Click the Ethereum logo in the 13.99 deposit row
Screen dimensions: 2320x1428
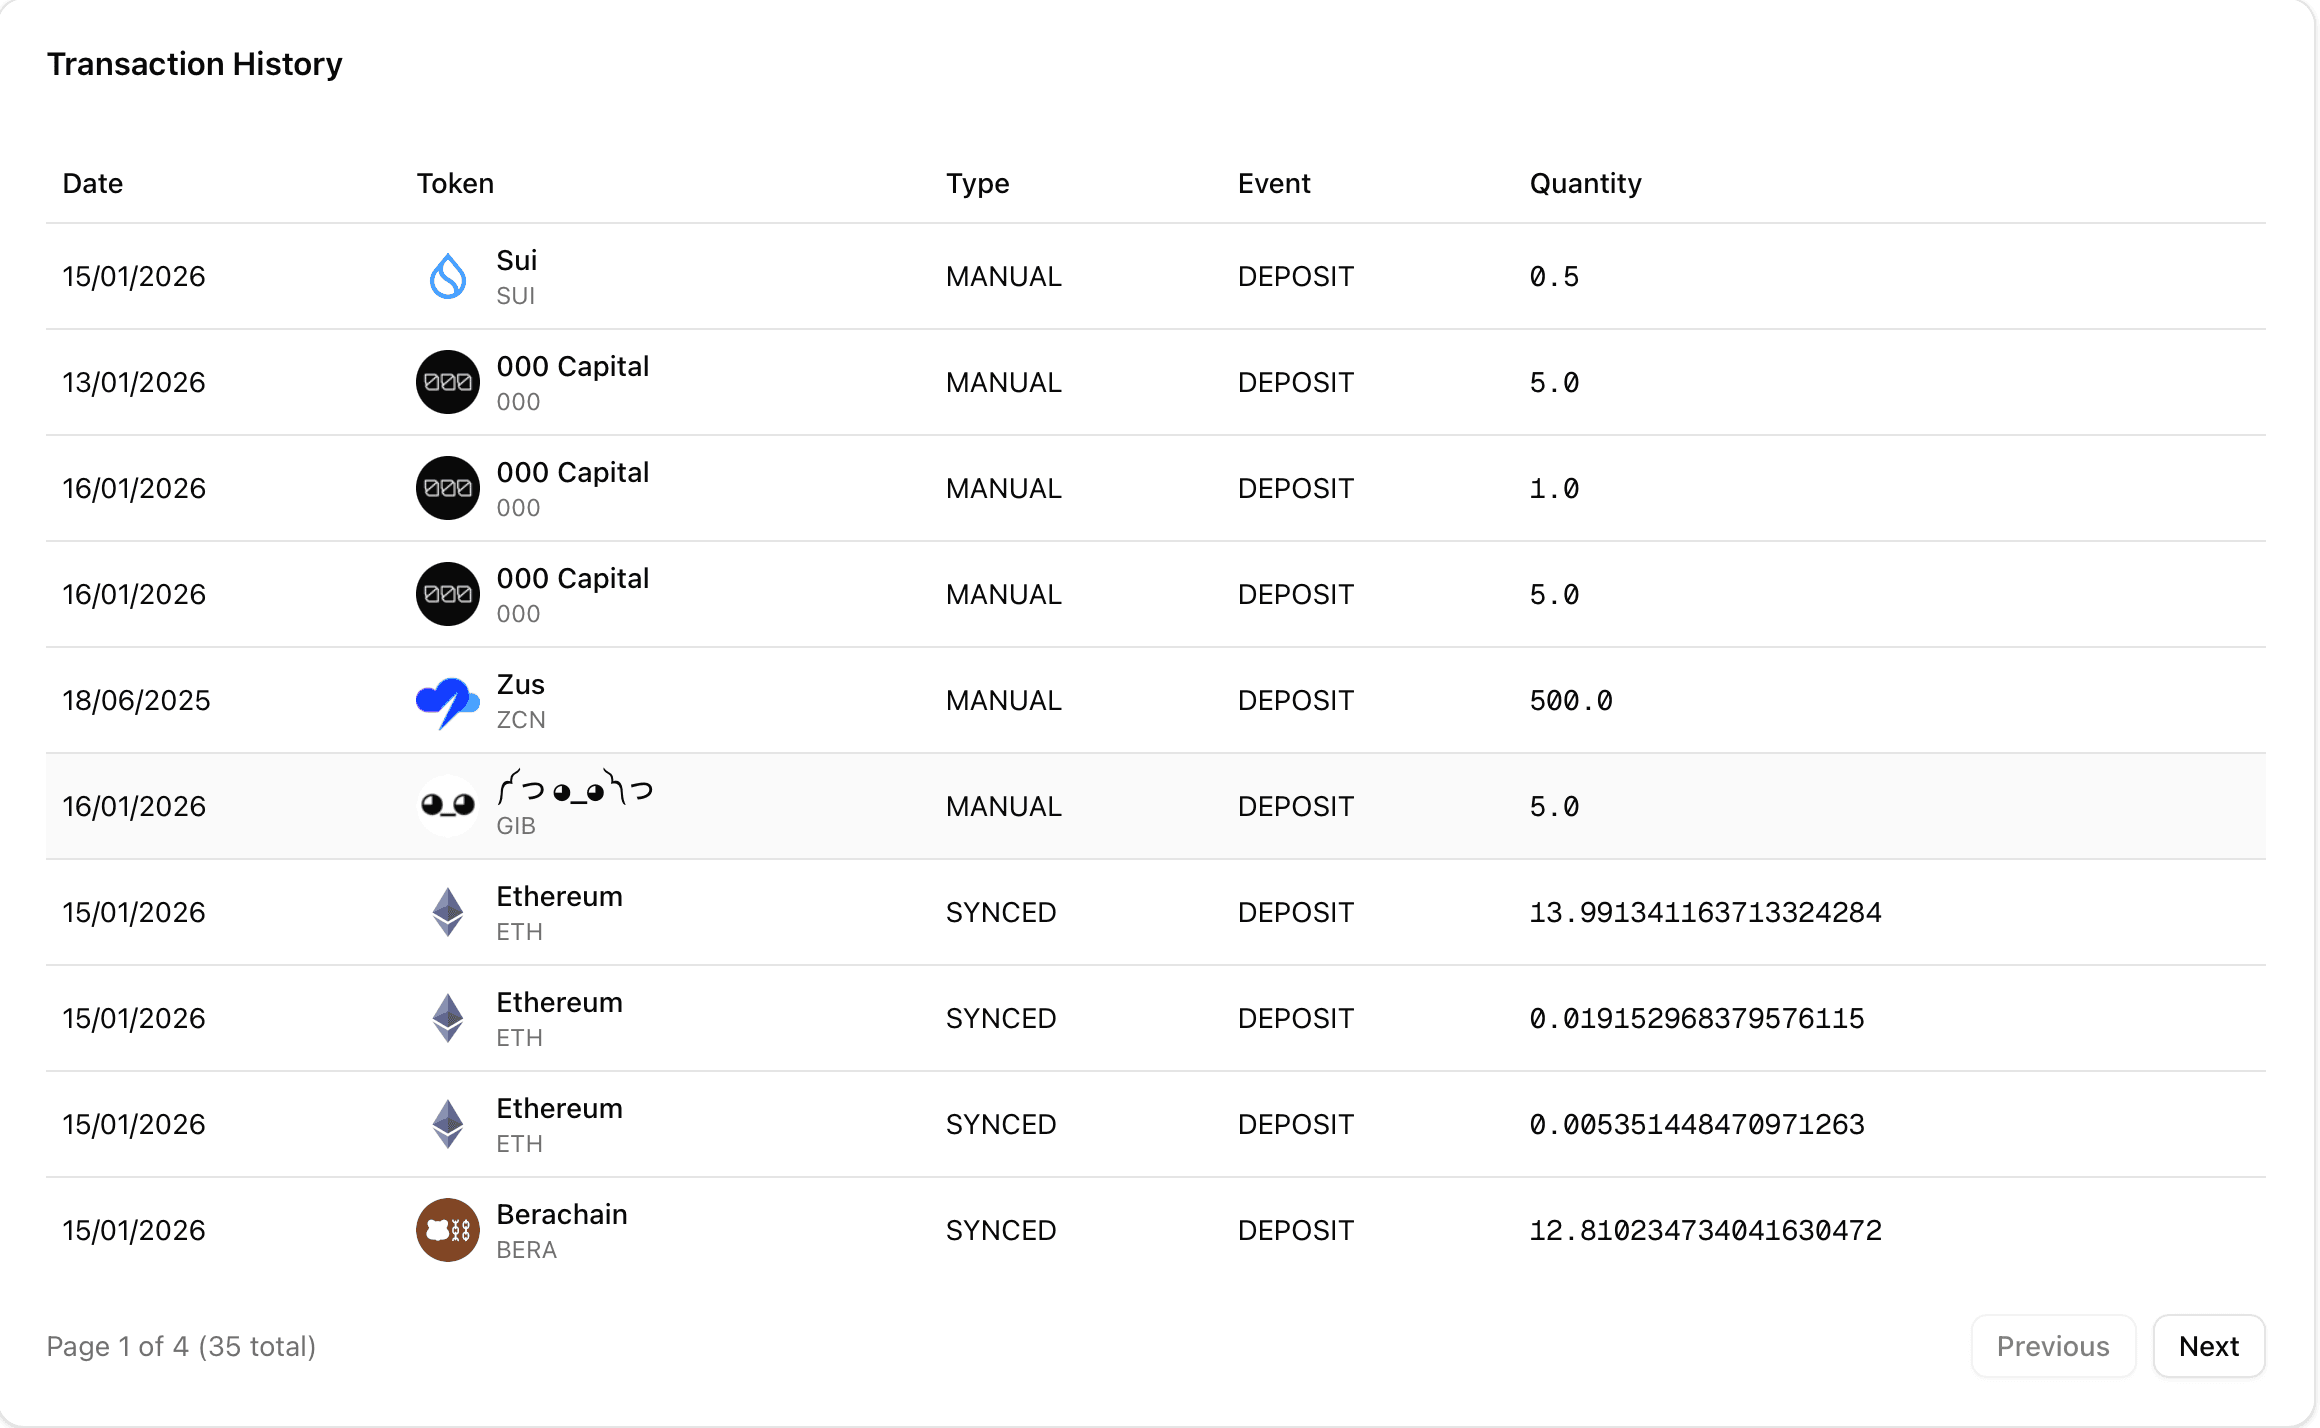(x=447, y=912)
